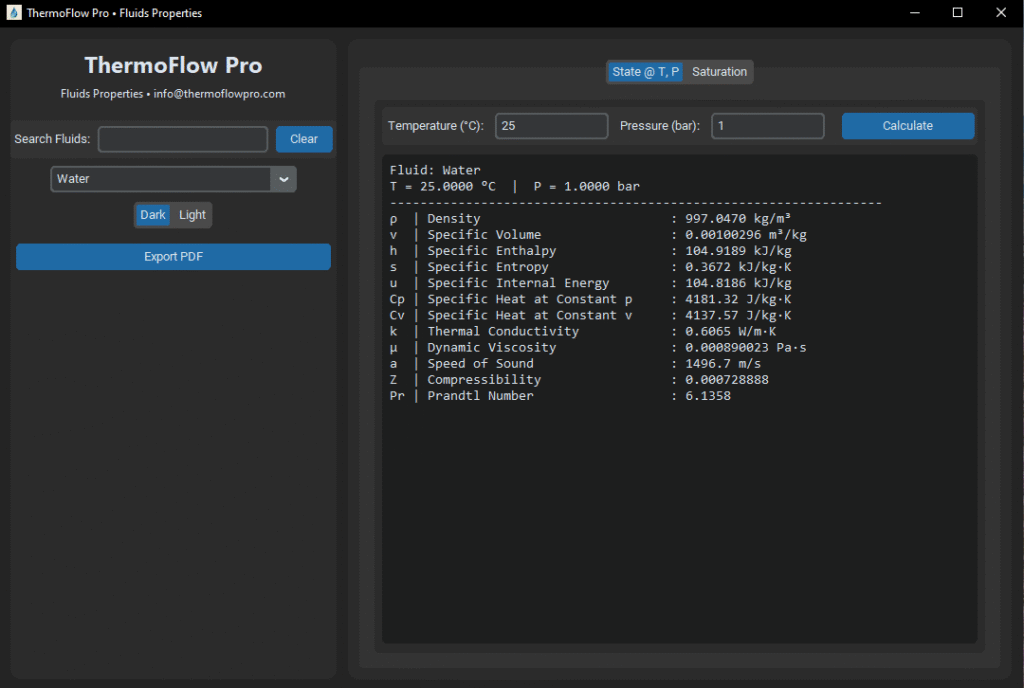1024x688 pixels.
Task: Close the ThermoFlow Pro window
Action: 1001,13
